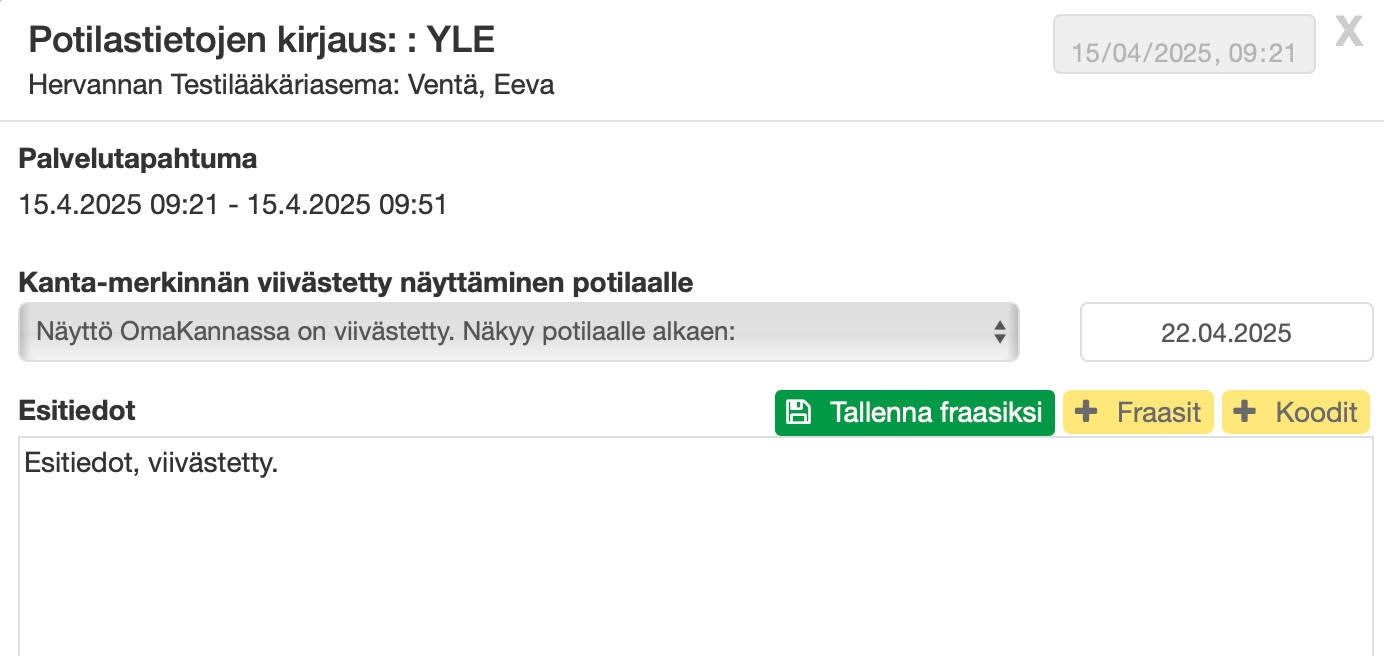Click the Palvelutapahtuma heading
Viewport: 1384px width, 656px height.
138,158
